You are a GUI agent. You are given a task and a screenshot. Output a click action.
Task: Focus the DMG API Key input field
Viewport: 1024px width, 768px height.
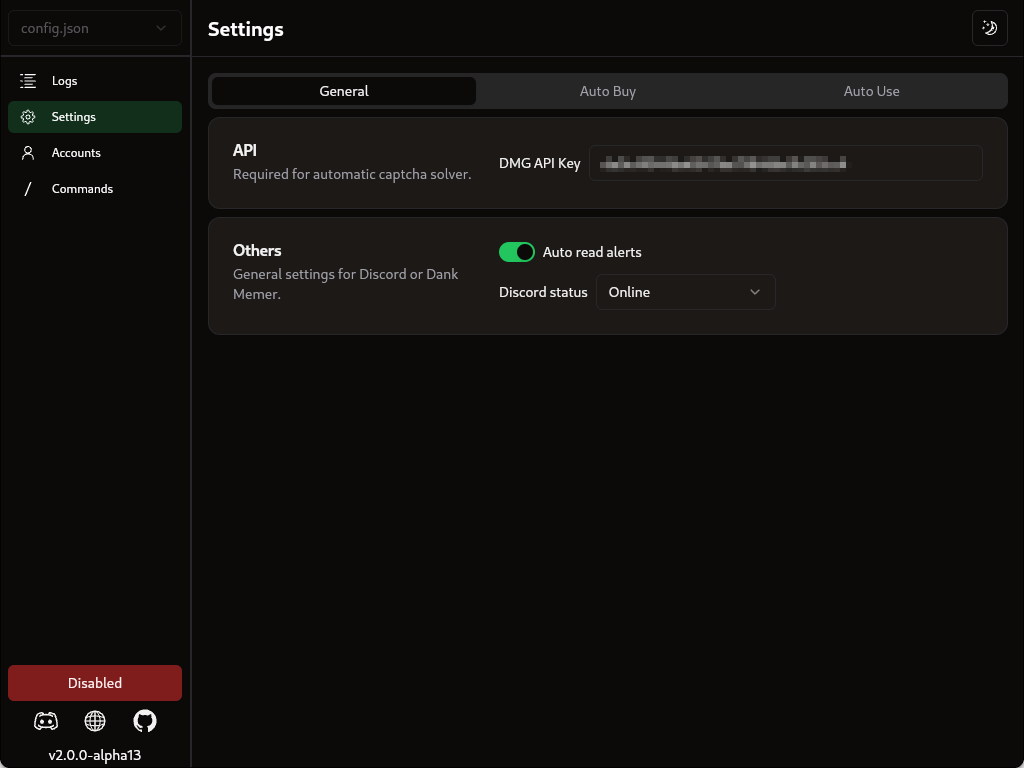click(x=786, y=163)
